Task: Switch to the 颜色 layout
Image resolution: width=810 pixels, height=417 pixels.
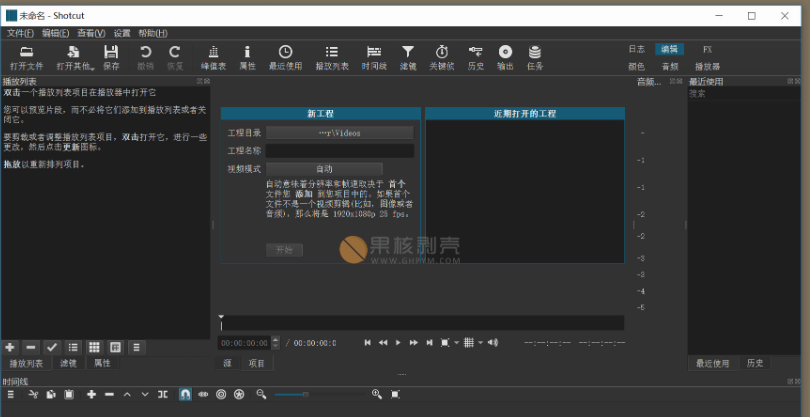Action: pyautogui.click(x=636, y=67)
